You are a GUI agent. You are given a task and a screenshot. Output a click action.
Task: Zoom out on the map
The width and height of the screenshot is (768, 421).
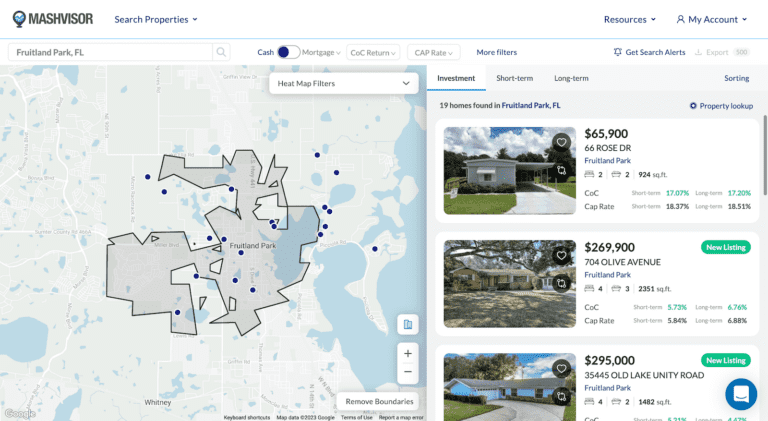pos(407,372)
